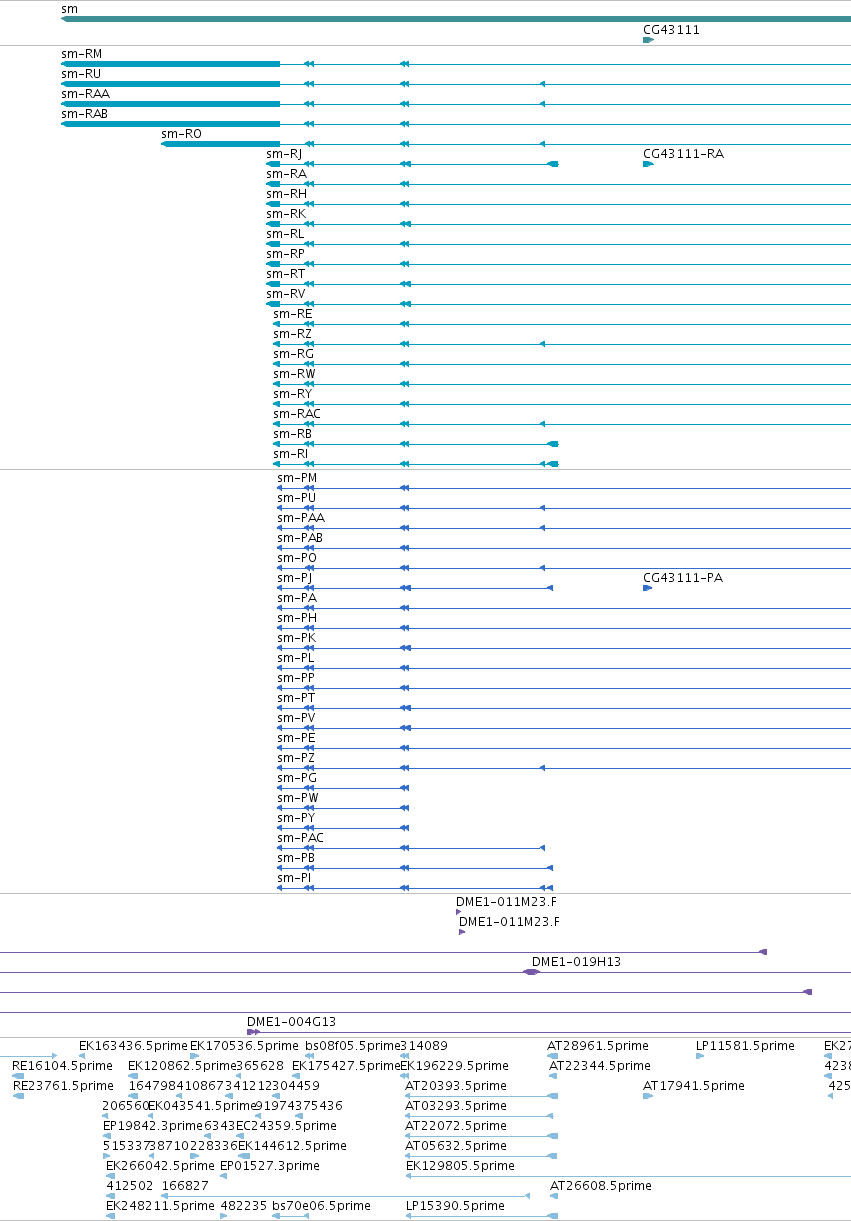Image resolution: width=851 pixels, height=1221 pixels.
Task: Click the sm-RJ transcript label
Action: (x=284, y=154)
